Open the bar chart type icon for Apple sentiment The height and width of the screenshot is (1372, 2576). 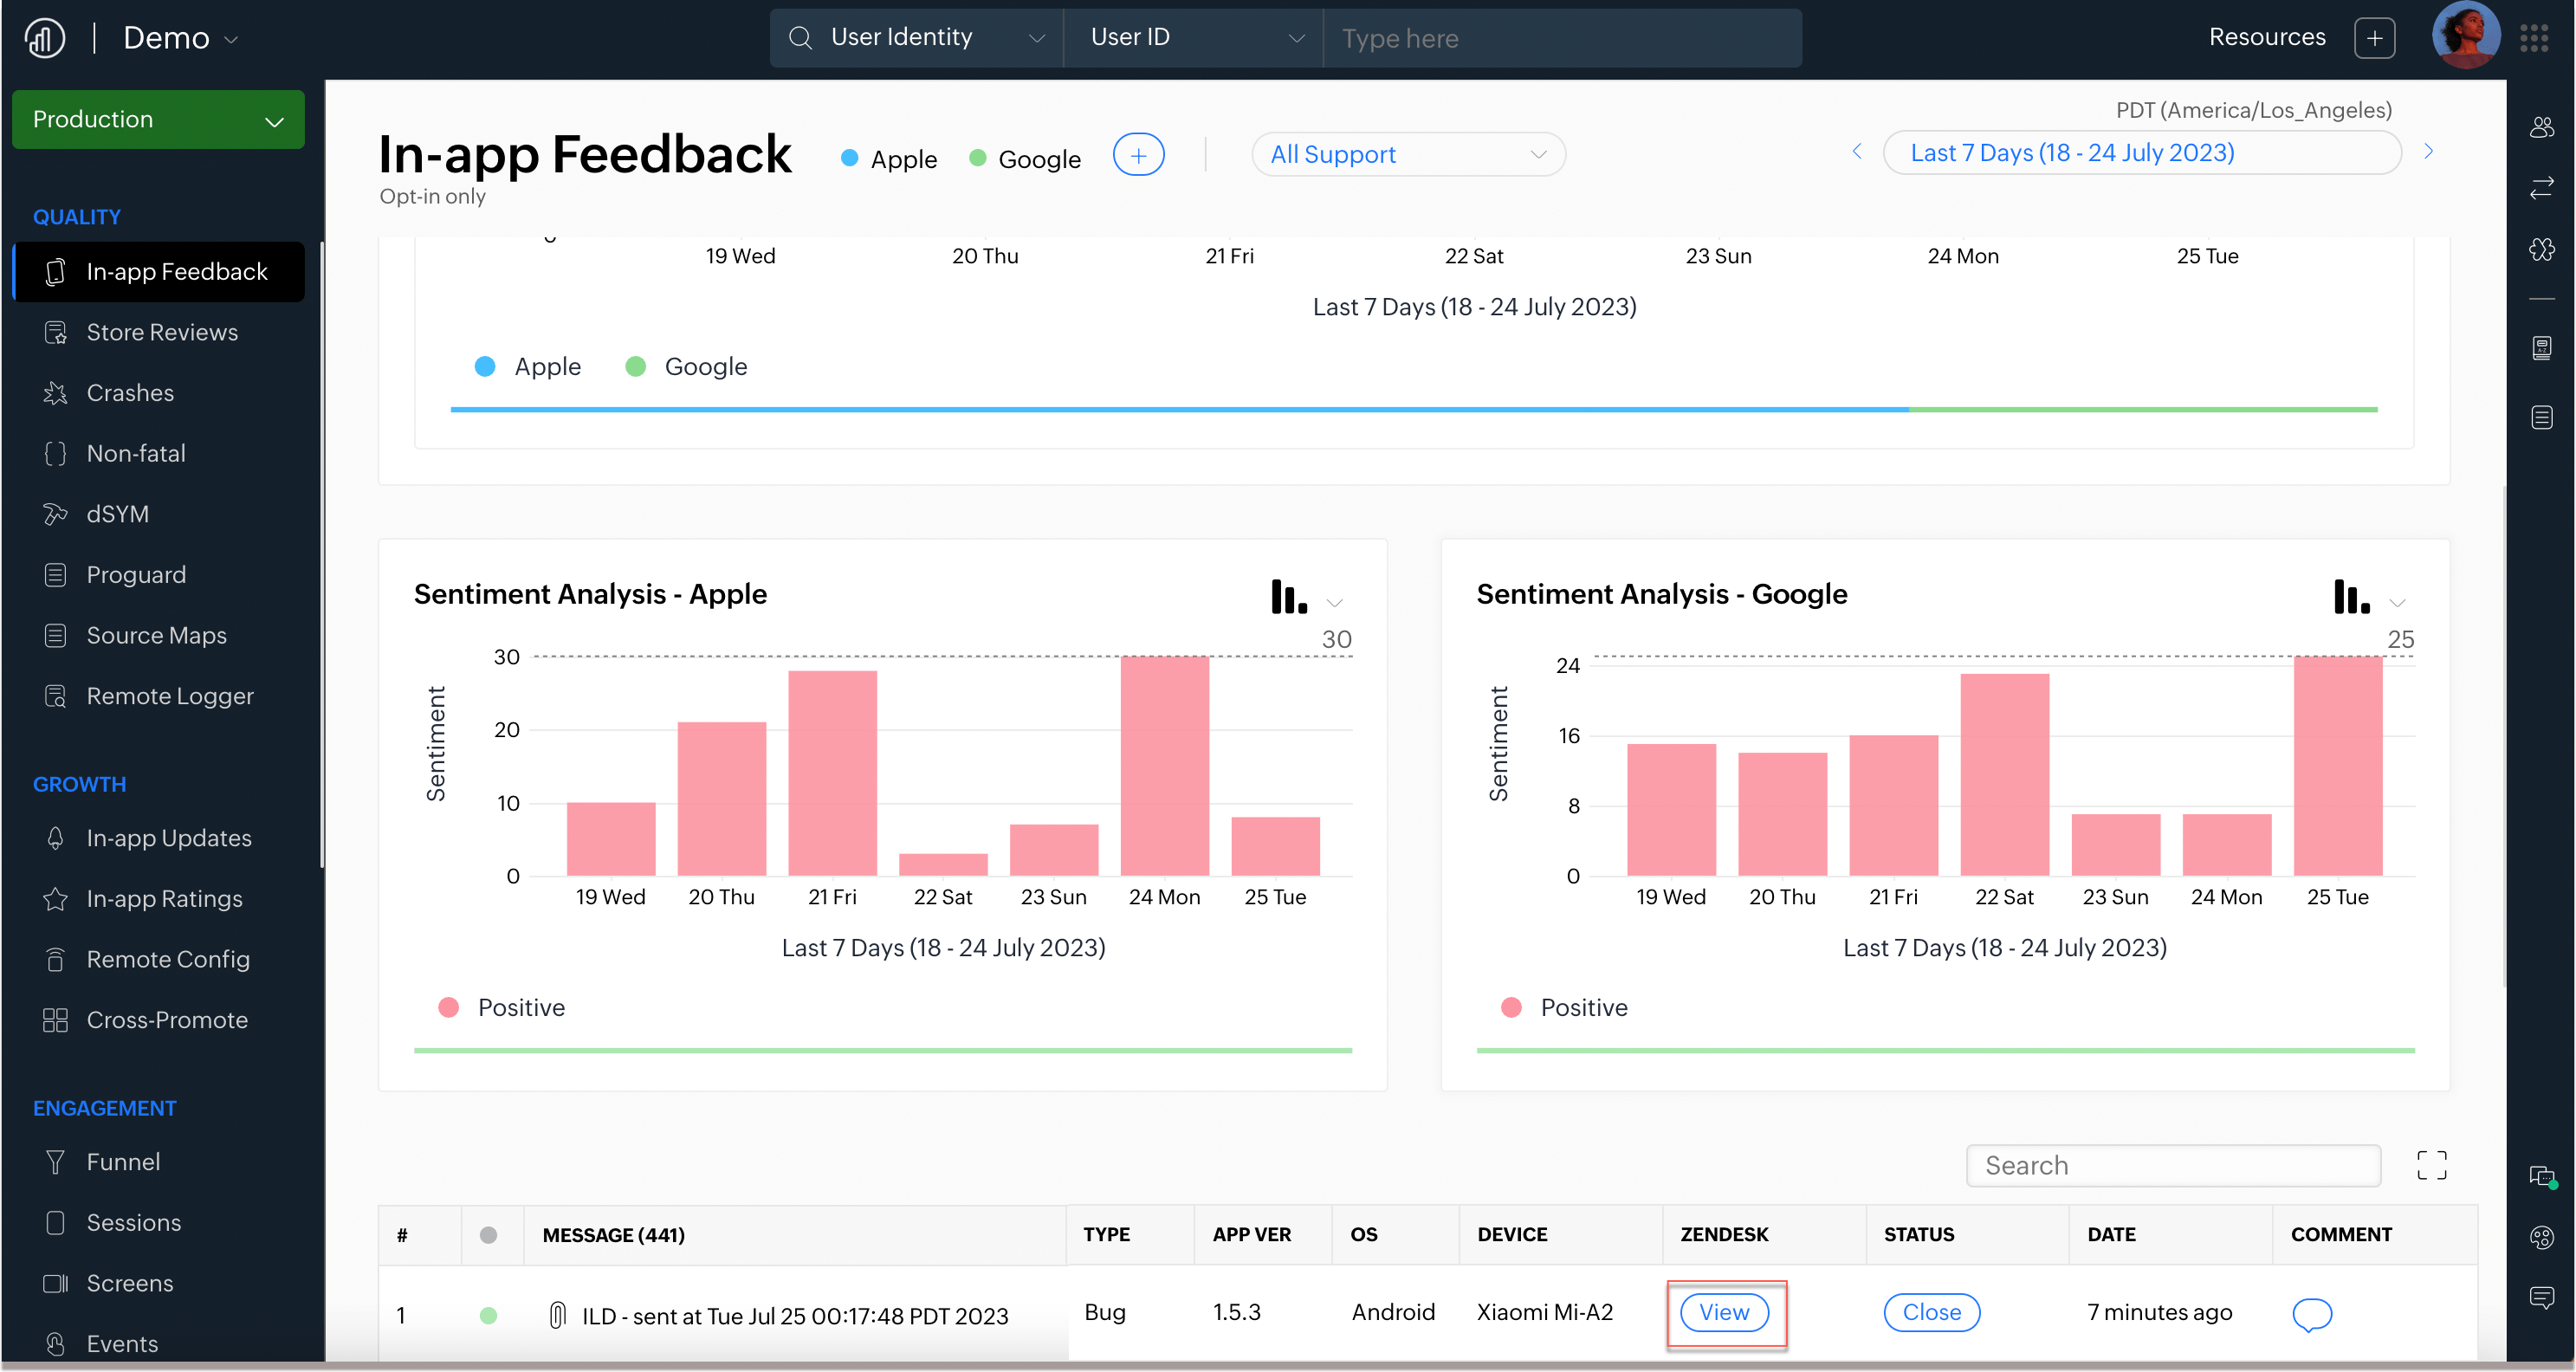pyautogui.click(x=1289, y=597)
